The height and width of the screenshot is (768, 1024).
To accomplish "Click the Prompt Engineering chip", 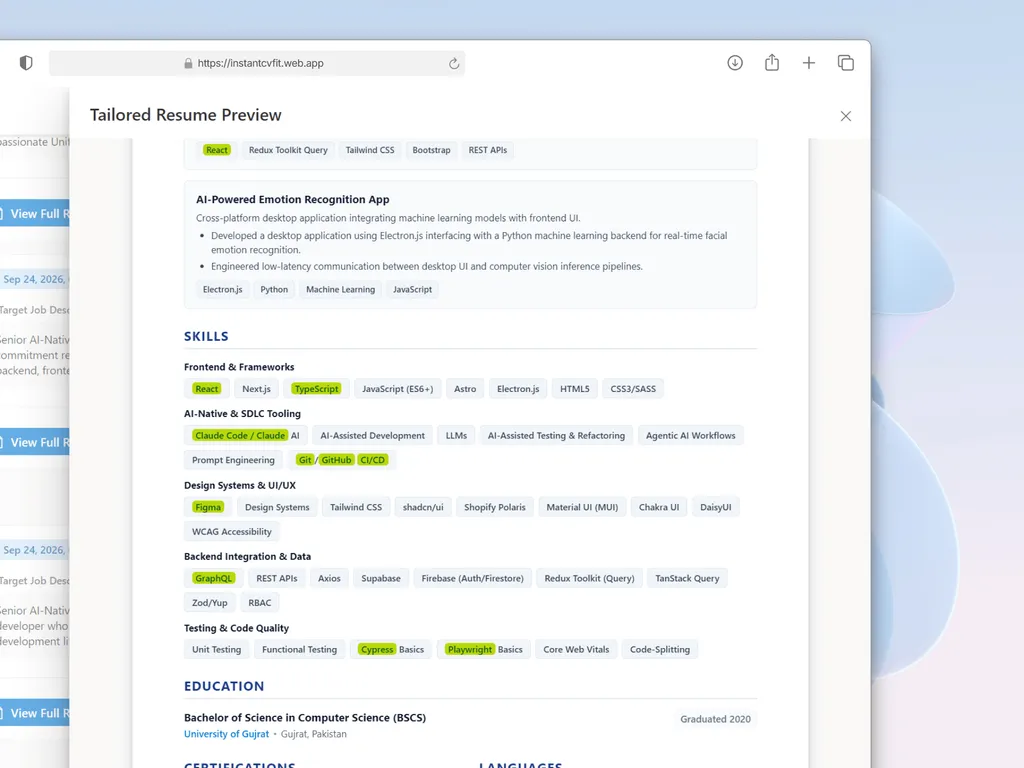I will pos(233,460).
